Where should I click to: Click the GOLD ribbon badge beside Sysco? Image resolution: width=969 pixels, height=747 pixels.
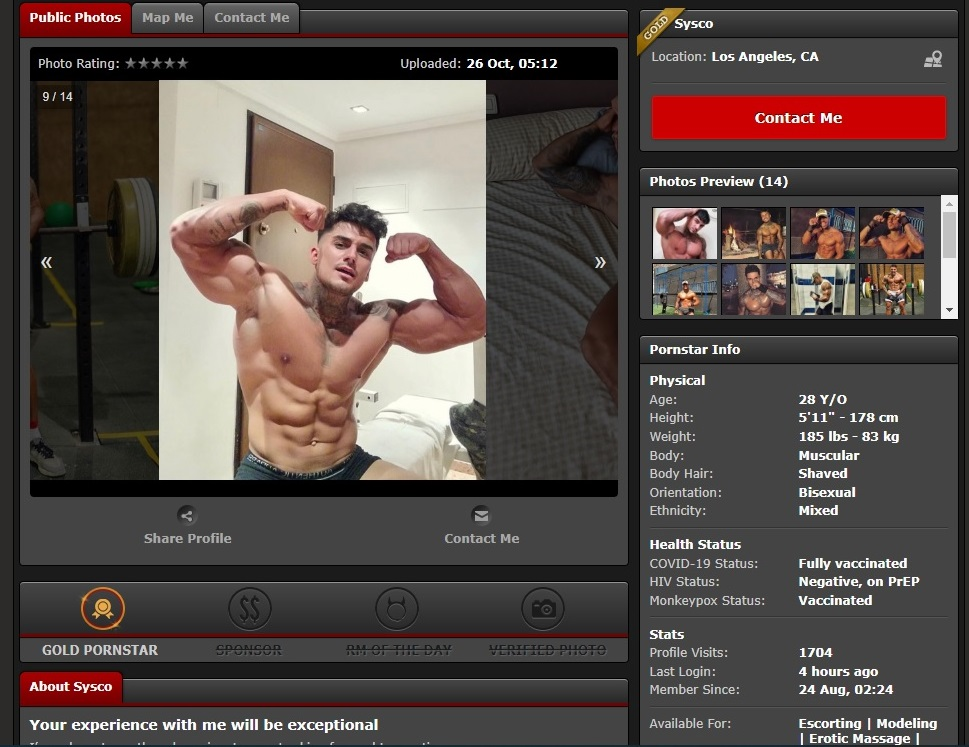(x=657, y=28)
